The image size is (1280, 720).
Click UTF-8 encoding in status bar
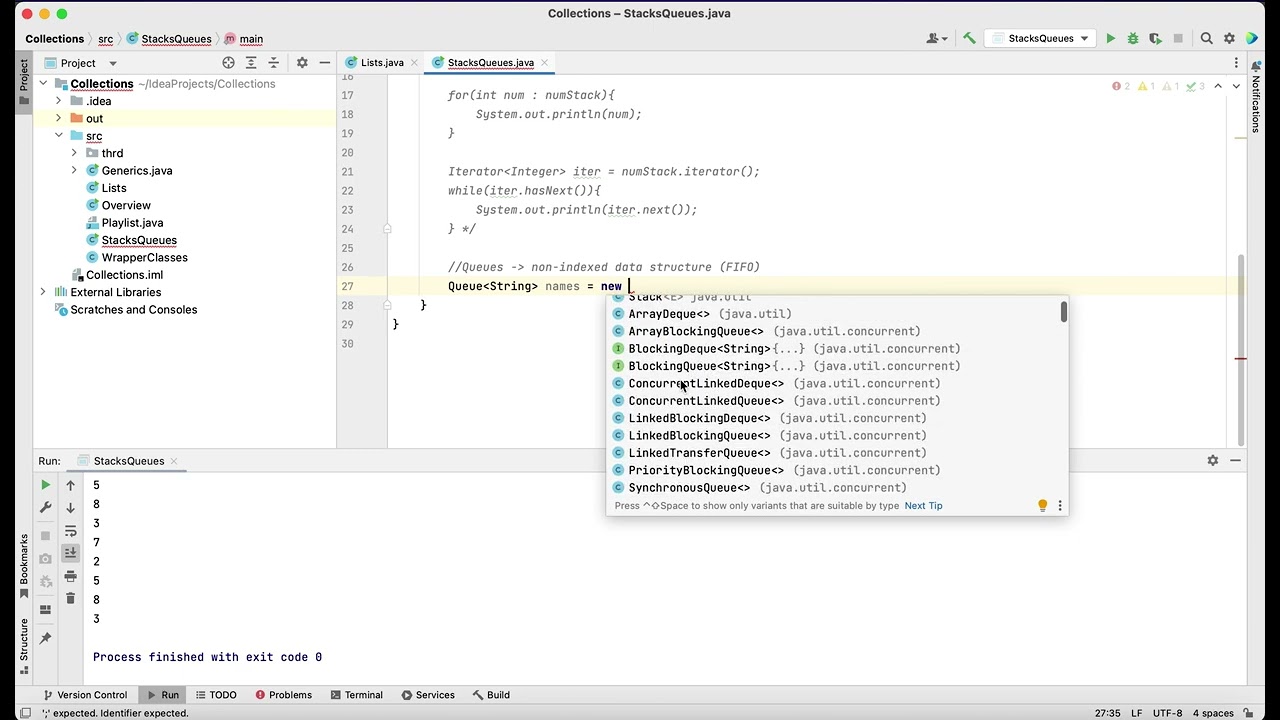pos(1167,713)
